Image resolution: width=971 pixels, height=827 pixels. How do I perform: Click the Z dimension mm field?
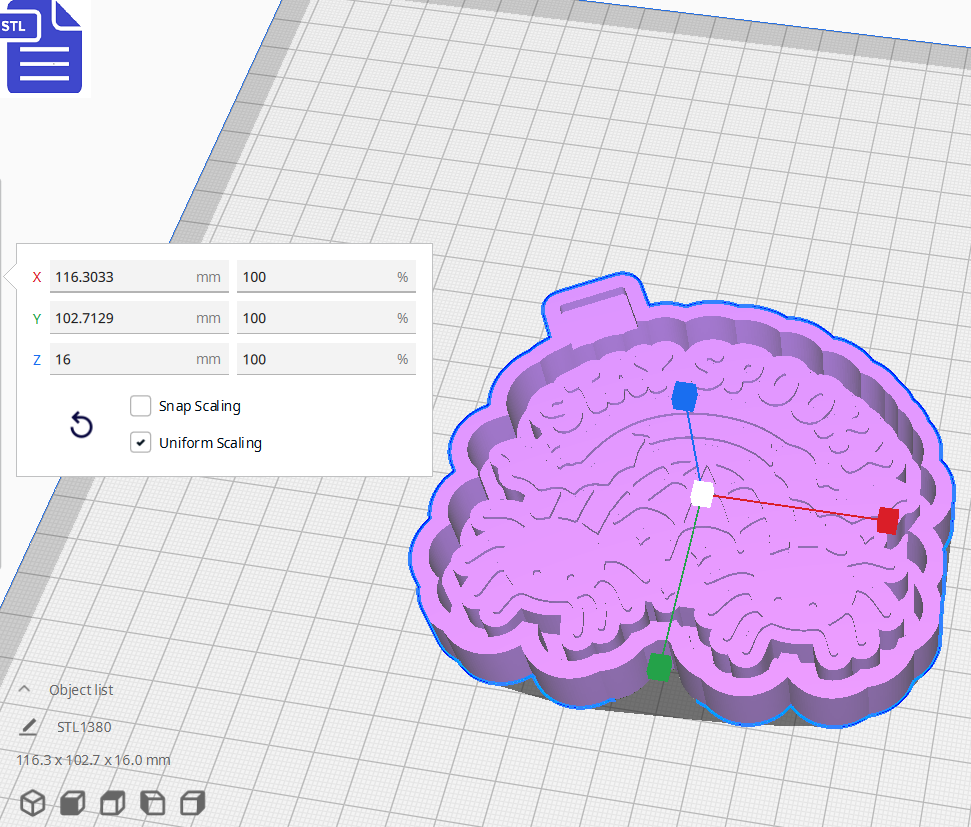pos(120,359)
